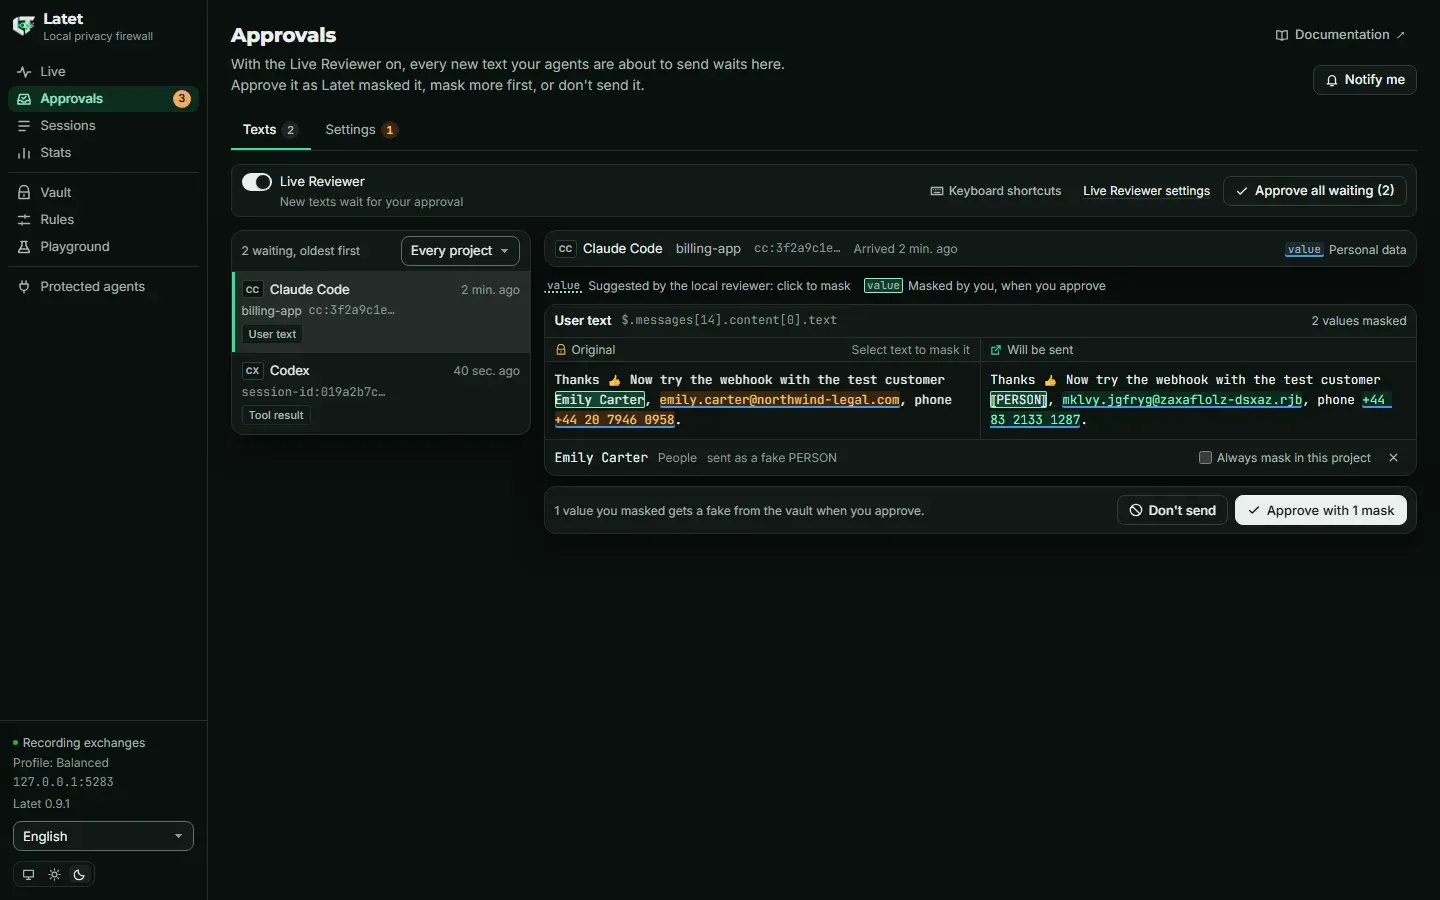Click the CC icon in detail header
Screen dimensions: 1440x900
coord(566,249)
